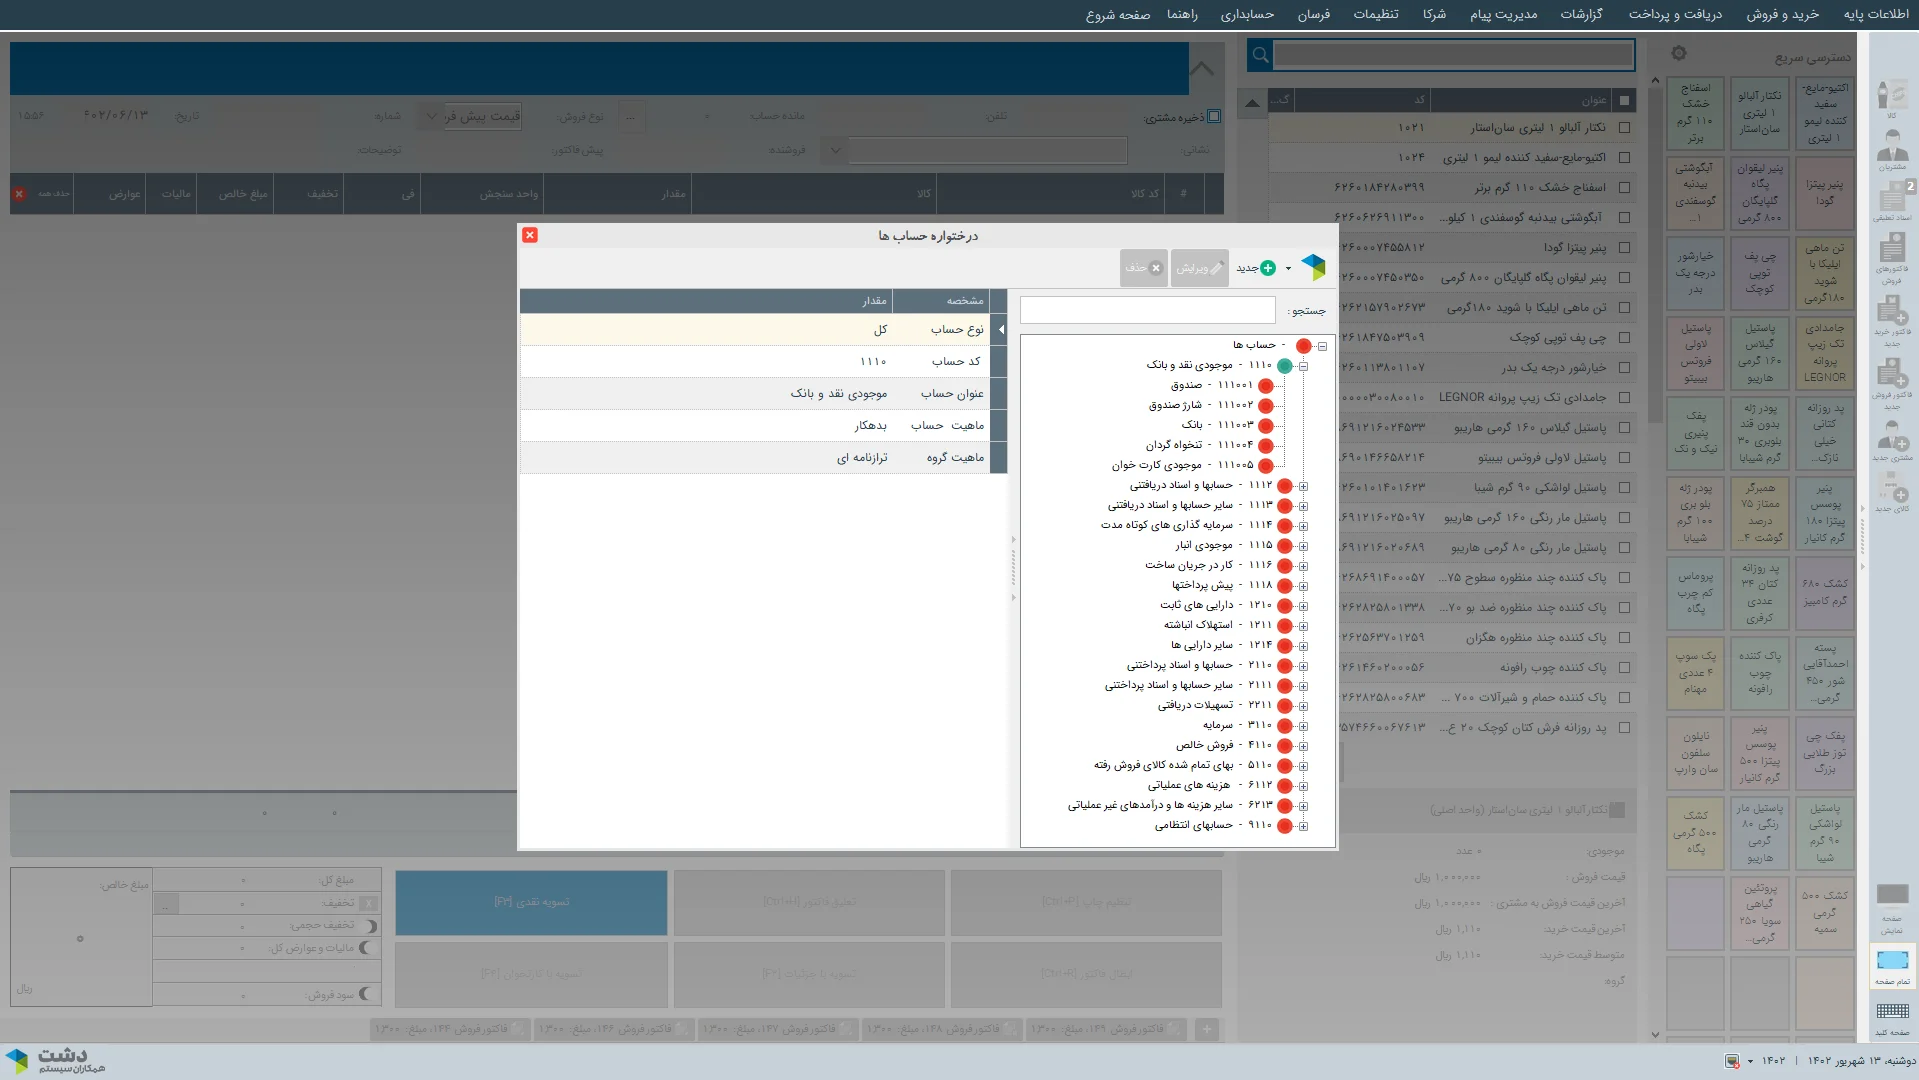Click the پنیر پیتزا گودا quick access tile
Viewport: 1919px width, 1080px height.
coord(1824,193)
